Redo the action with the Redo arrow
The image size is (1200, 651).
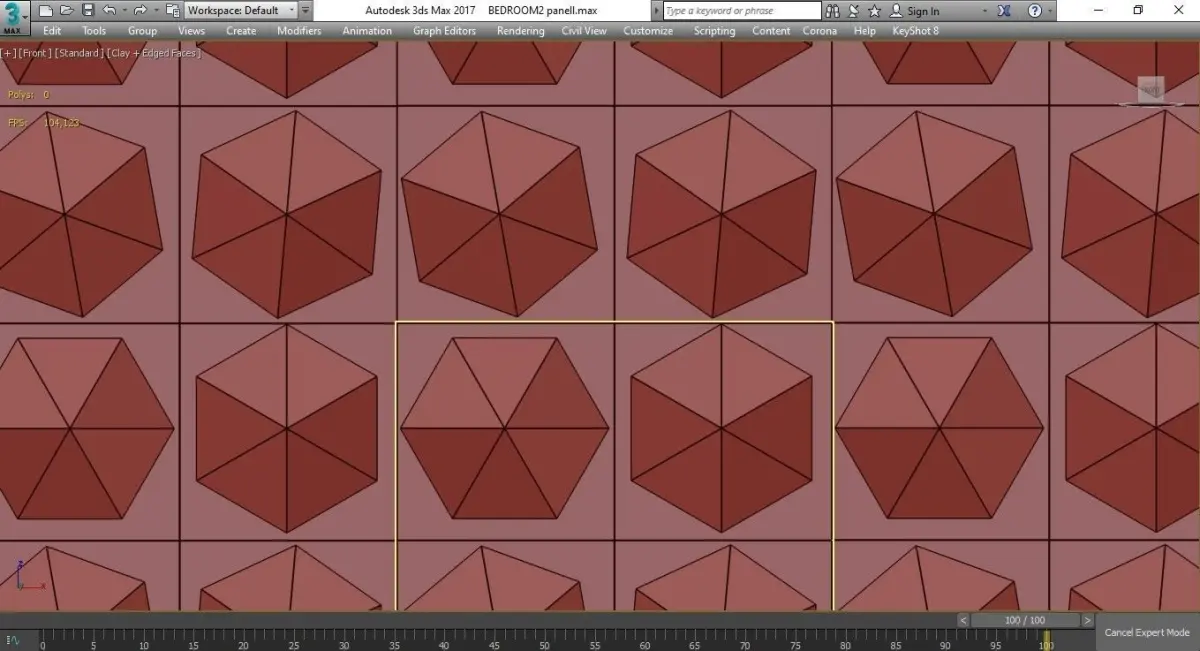139,10
